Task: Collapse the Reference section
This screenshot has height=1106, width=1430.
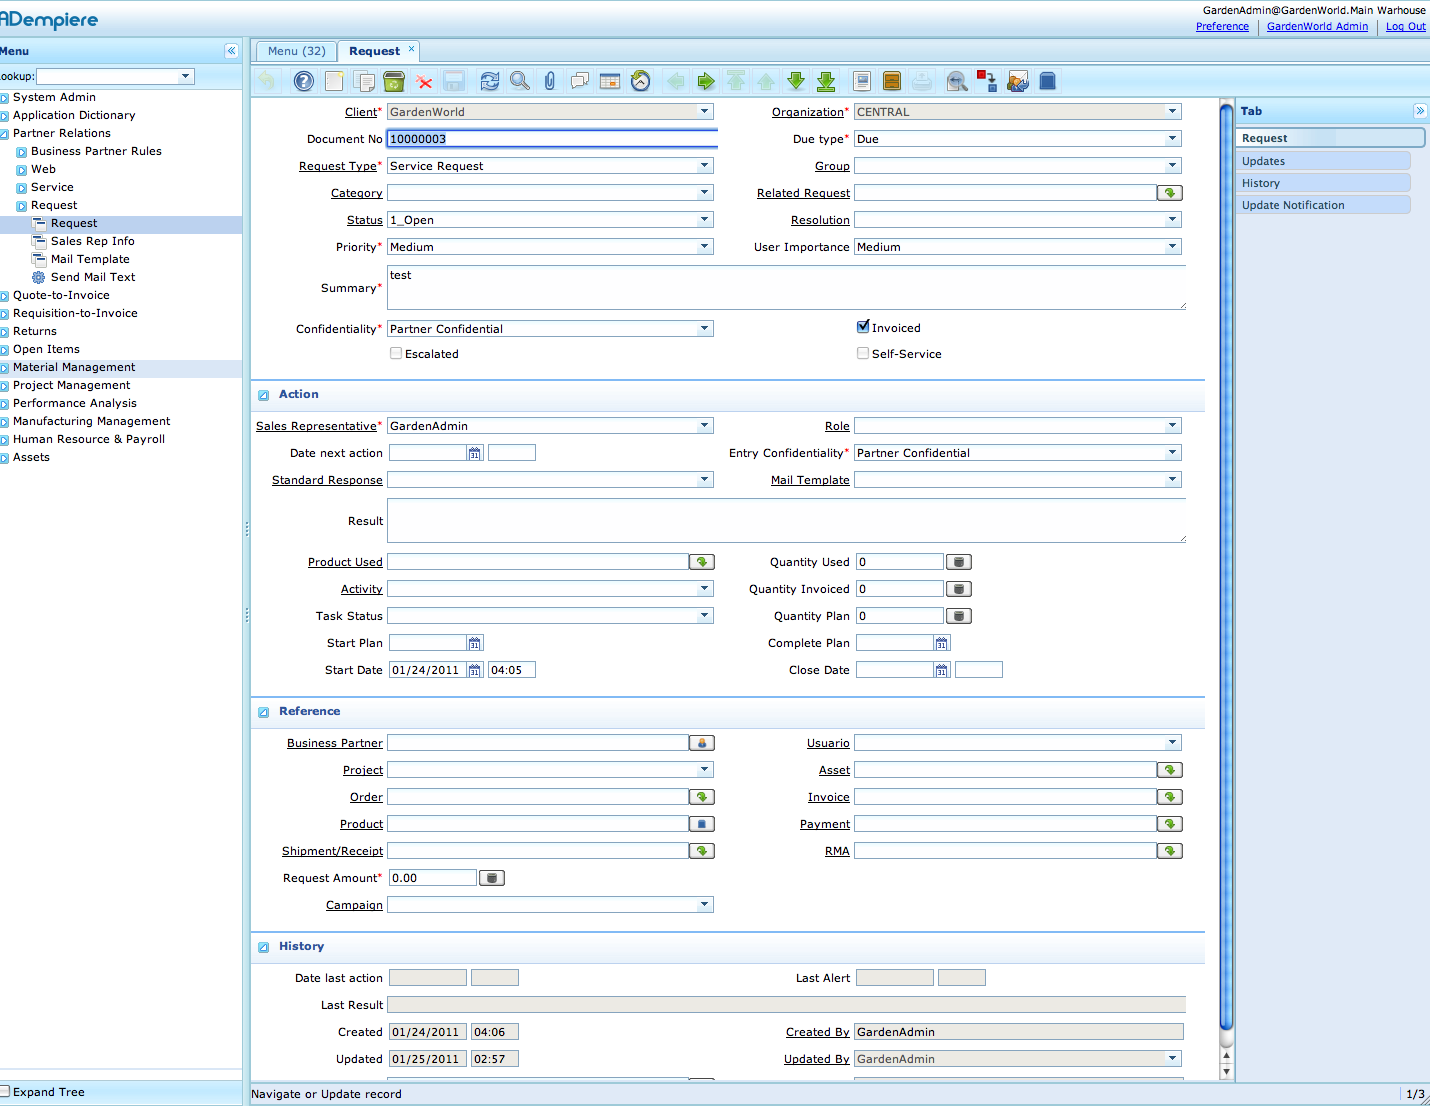Action: pos(264,712)
